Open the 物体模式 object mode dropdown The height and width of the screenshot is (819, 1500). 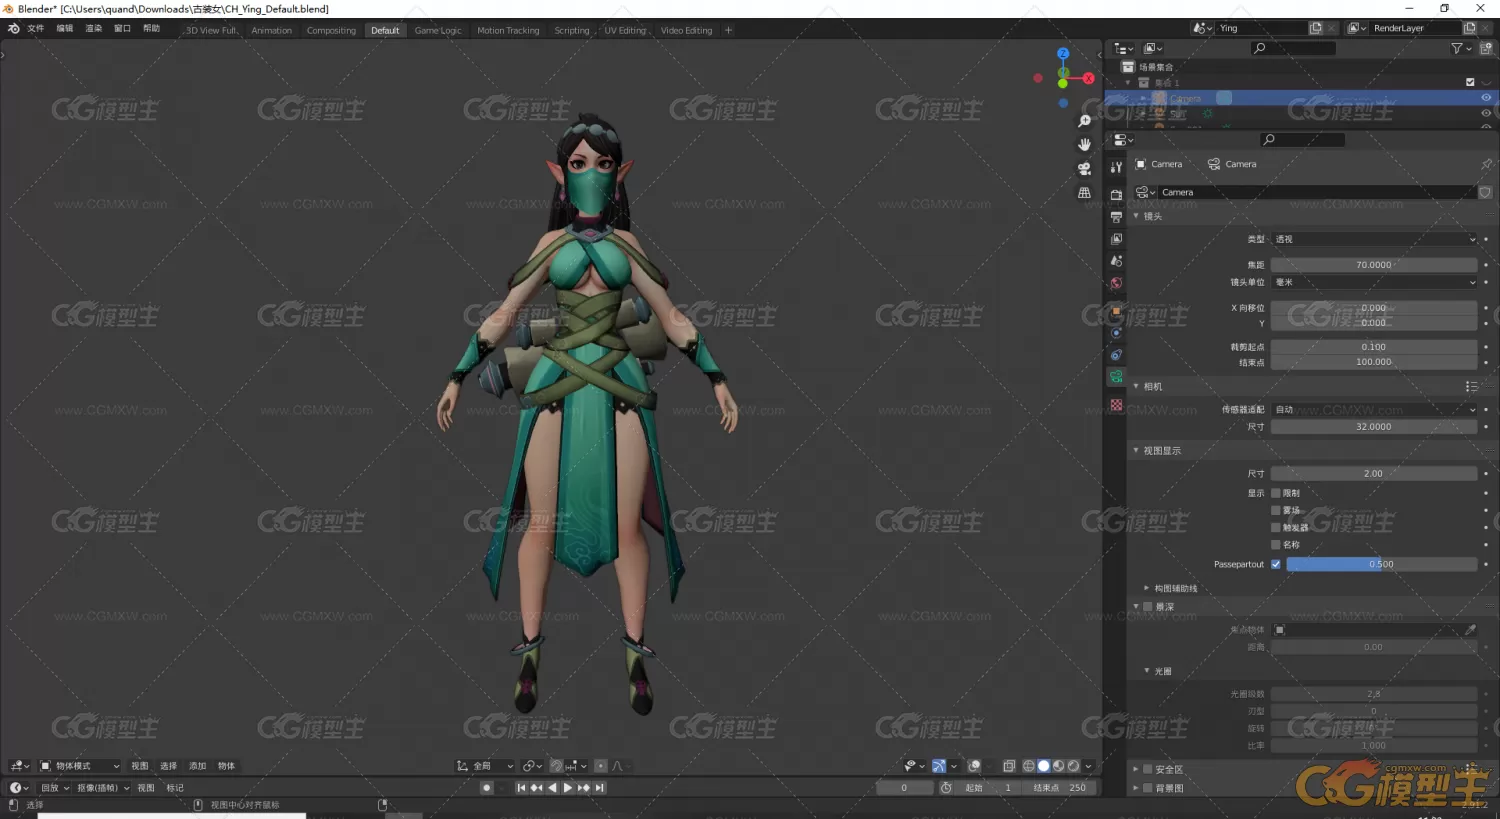[x=80, y=766]
